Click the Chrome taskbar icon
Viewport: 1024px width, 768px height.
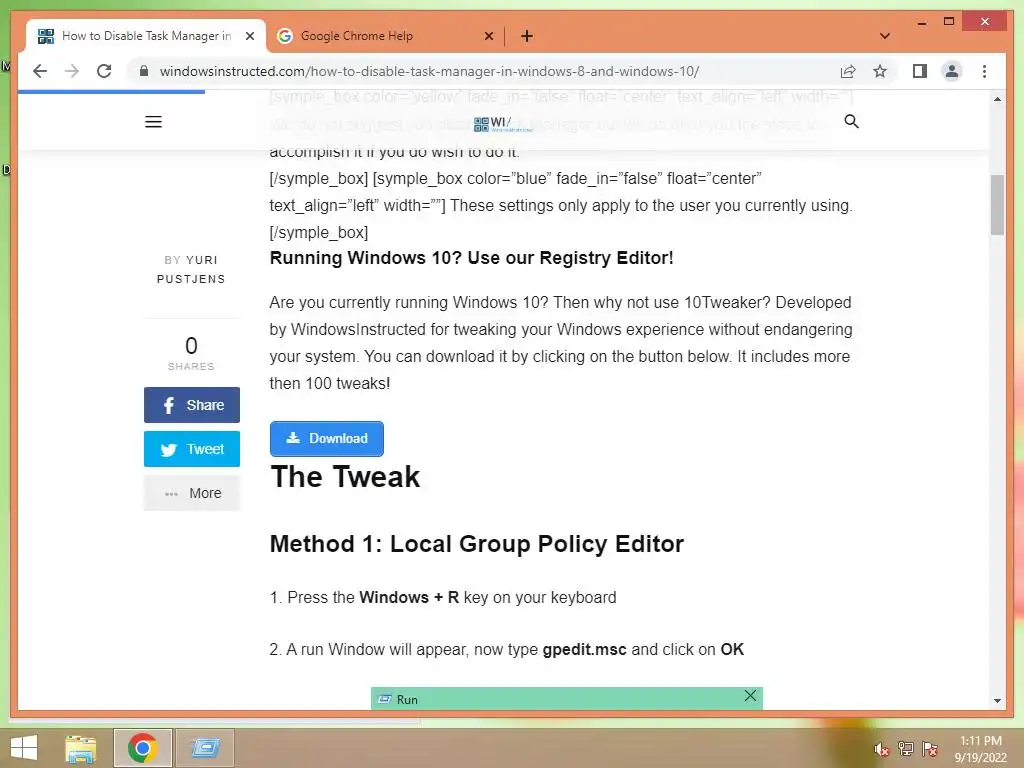coord(142,748)
